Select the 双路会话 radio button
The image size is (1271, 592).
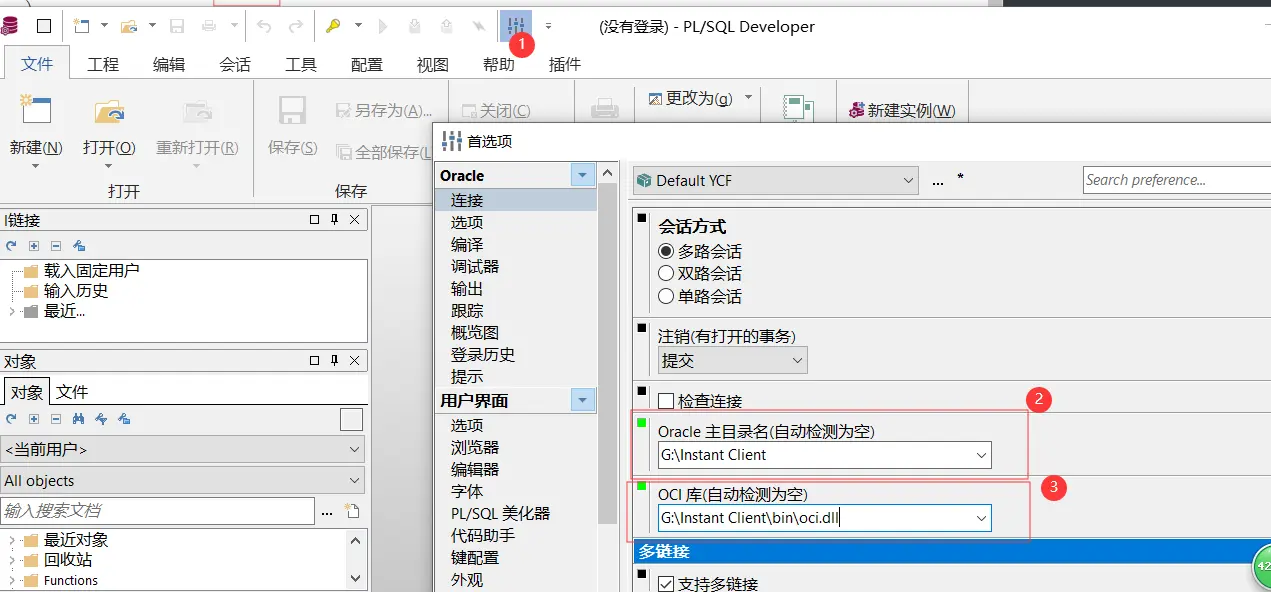point(666,273)
